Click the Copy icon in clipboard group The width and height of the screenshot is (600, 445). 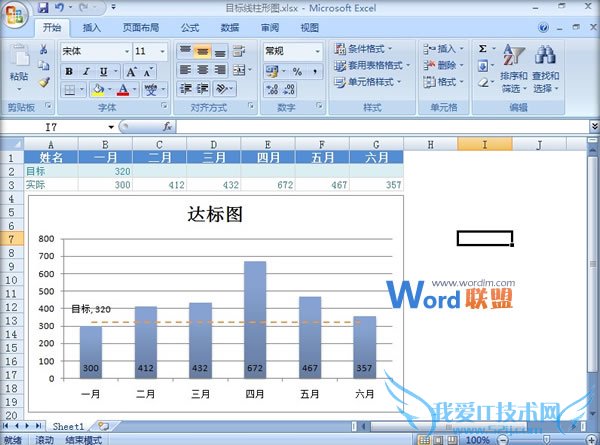(44, 65)
